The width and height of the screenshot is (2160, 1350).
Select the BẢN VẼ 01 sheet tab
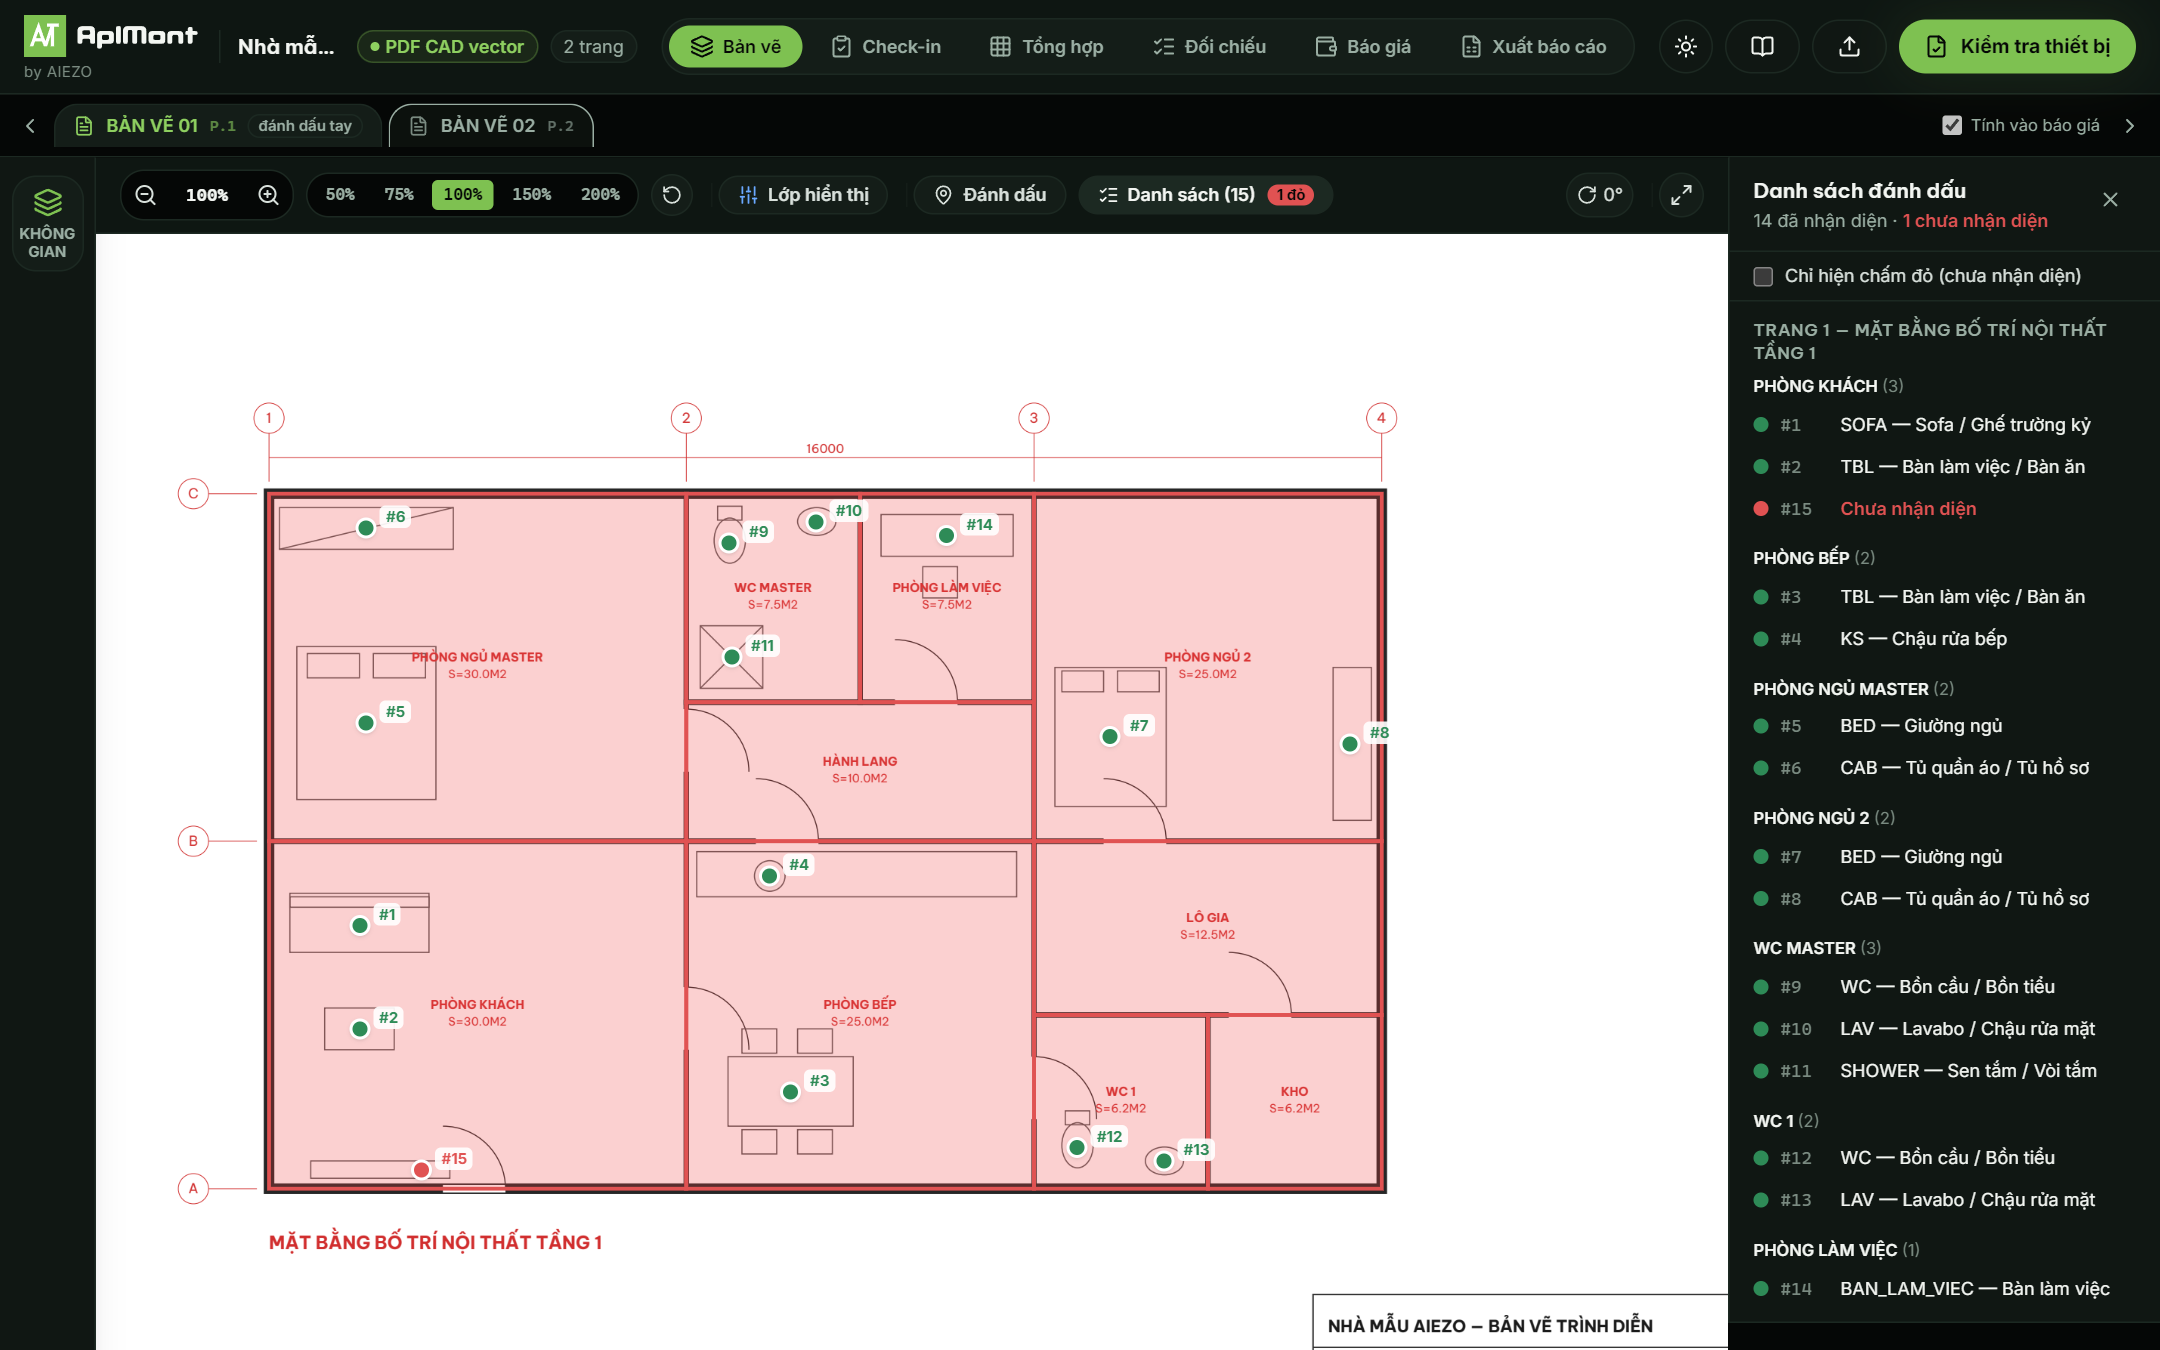(218, 126)
